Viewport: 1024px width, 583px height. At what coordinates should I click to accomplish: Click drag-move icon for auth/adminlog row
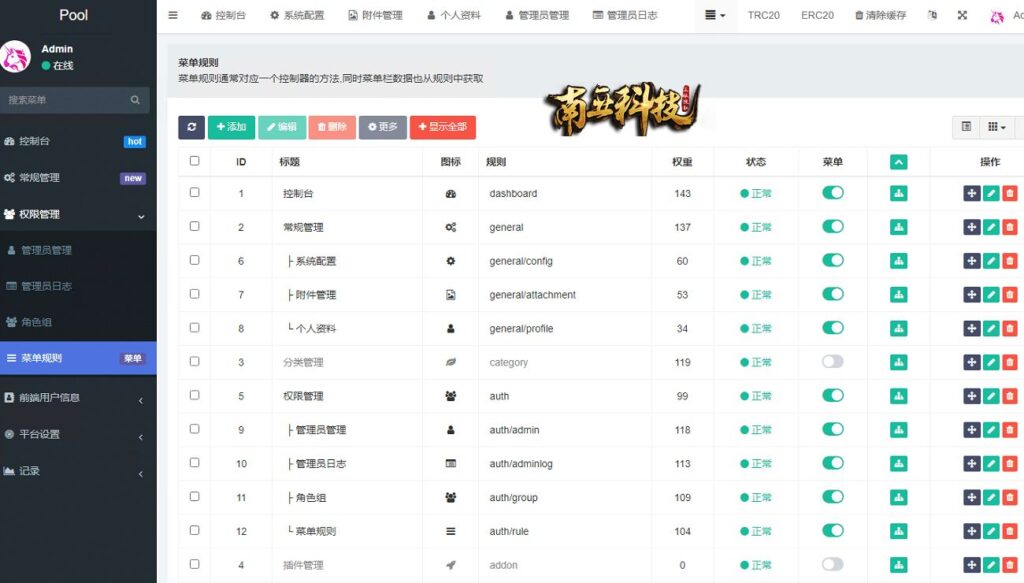pyautogui.click(x=972, y=464)
